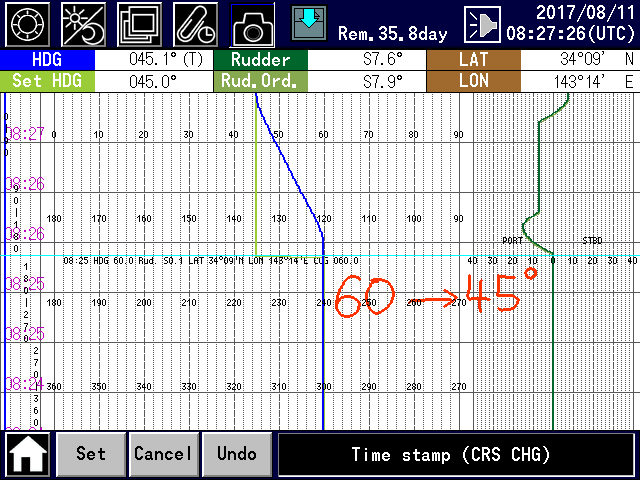Click the date and time display

(x=570, y=24)
